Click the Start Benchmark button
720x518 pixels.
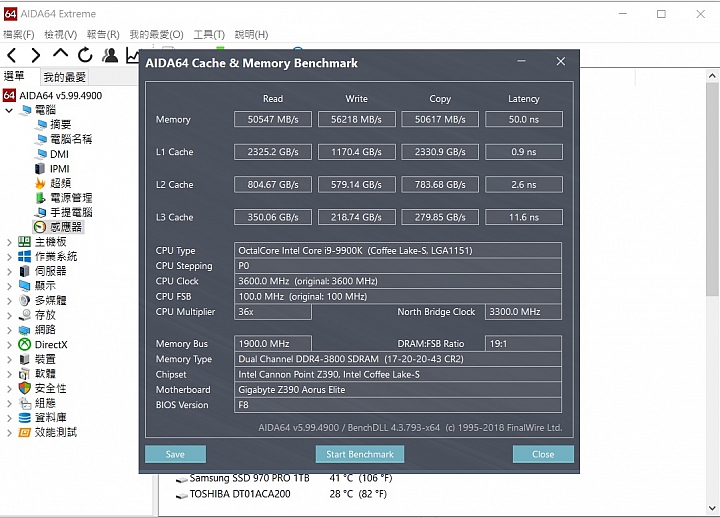point(360,454)
